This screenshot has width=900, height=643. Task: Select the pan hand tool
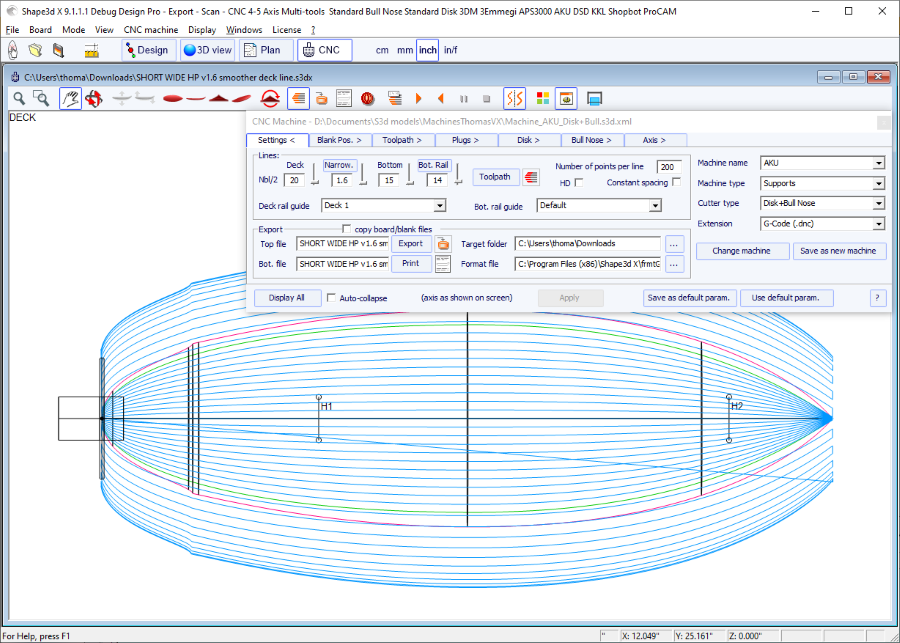tap(70, 98)
